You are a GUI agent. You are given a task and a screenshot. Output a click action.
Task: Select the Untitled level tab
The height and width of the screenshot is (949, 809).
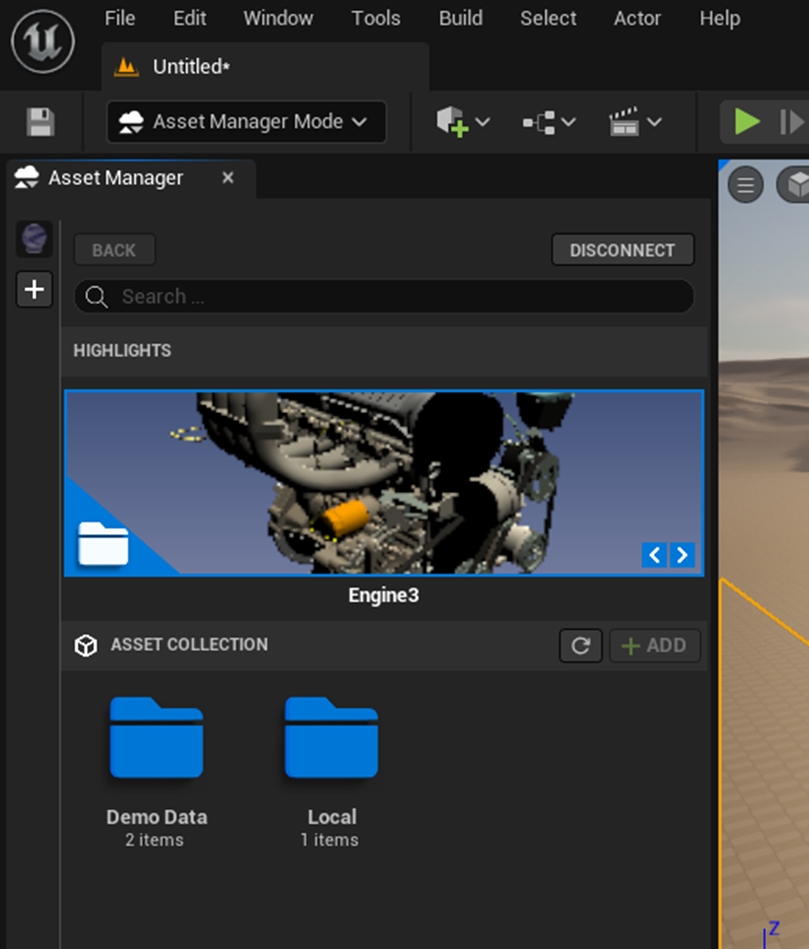click(x=190, y=67)
